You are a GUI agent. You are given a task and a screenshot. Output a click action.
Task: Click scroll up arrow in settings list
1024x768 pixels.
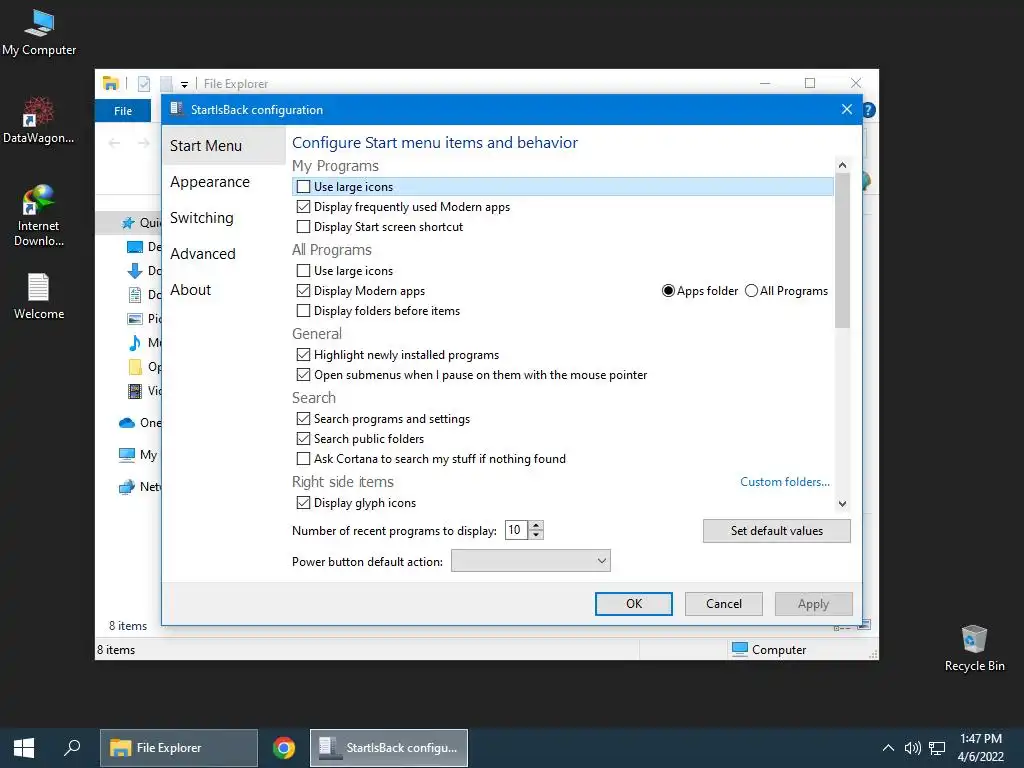click(x=842, y=165)
